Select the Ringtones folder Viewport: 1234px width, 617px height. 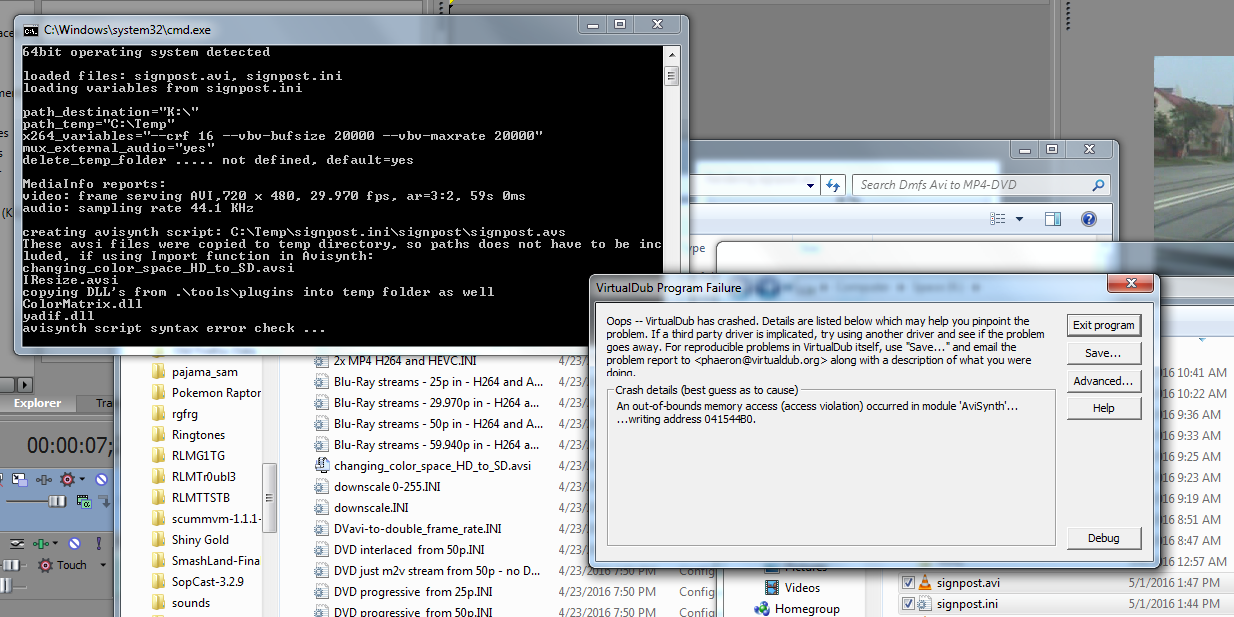[x=198, y=435]
